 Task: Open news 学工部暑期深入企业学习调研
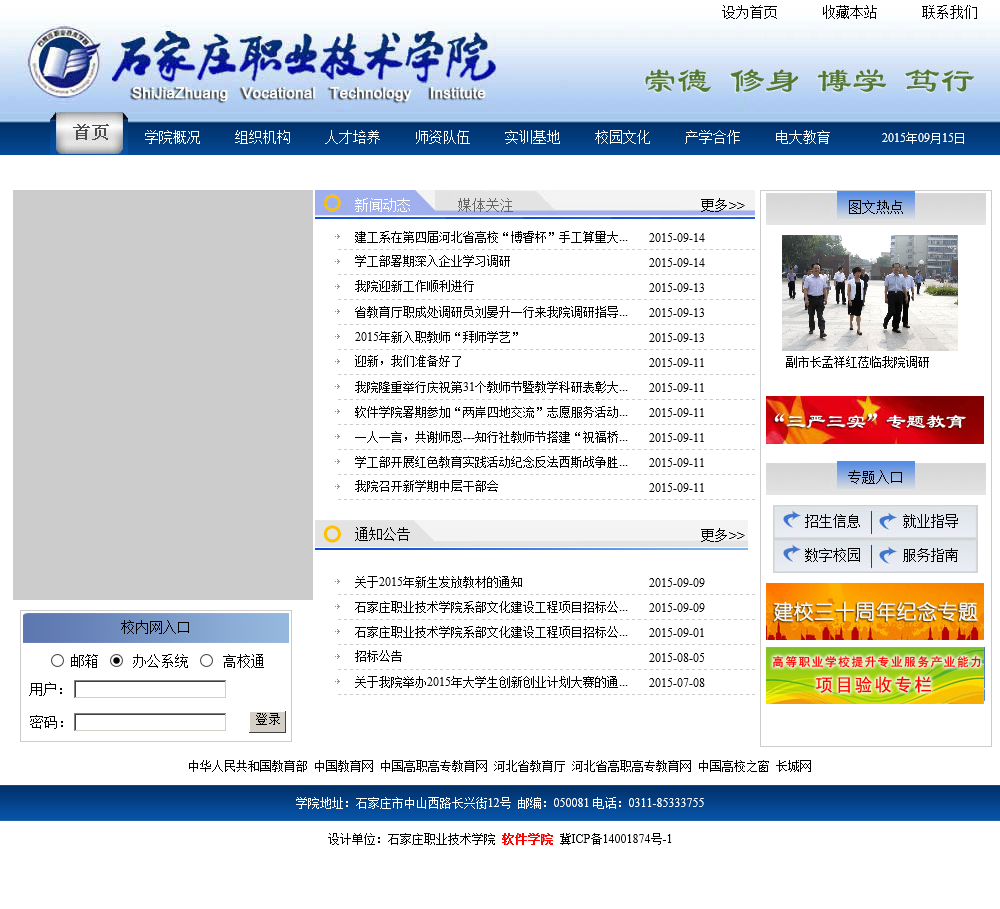point(432,262)
